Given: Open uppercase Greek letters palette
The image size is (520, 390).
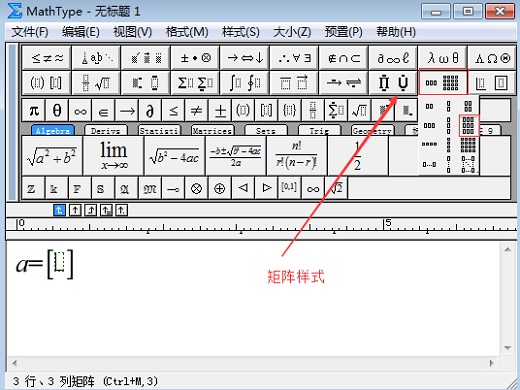Looking at the screenshot, I should pyautogui.click(x=492, y=58).
